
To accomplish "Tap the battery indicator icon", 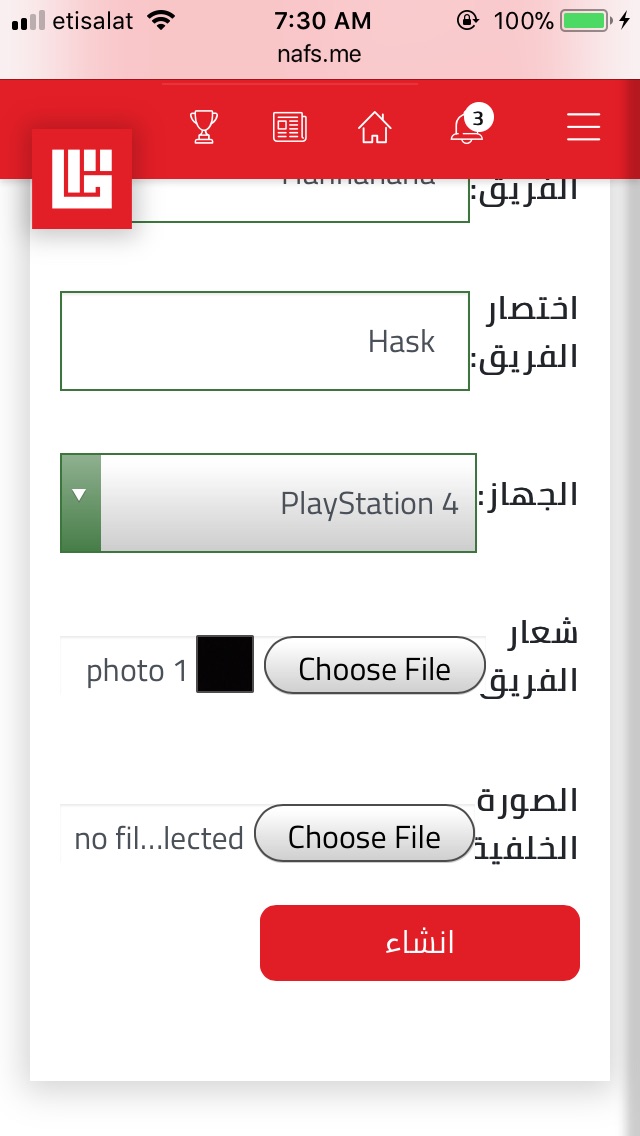I will 586,20.
